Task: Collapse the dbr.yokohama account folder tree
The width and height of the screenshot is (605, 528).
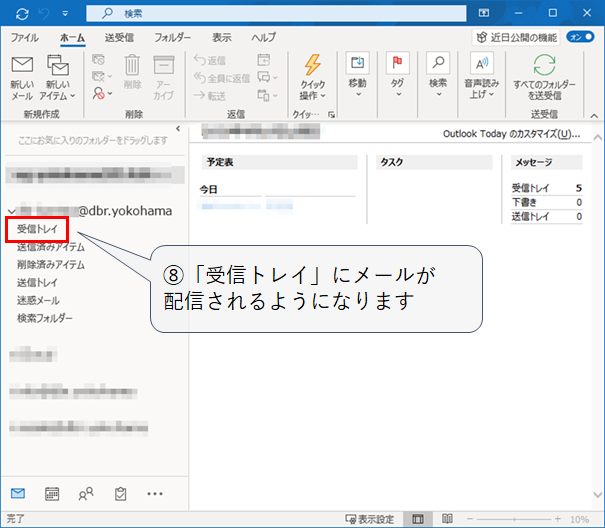Action: (x=10, y=211)
